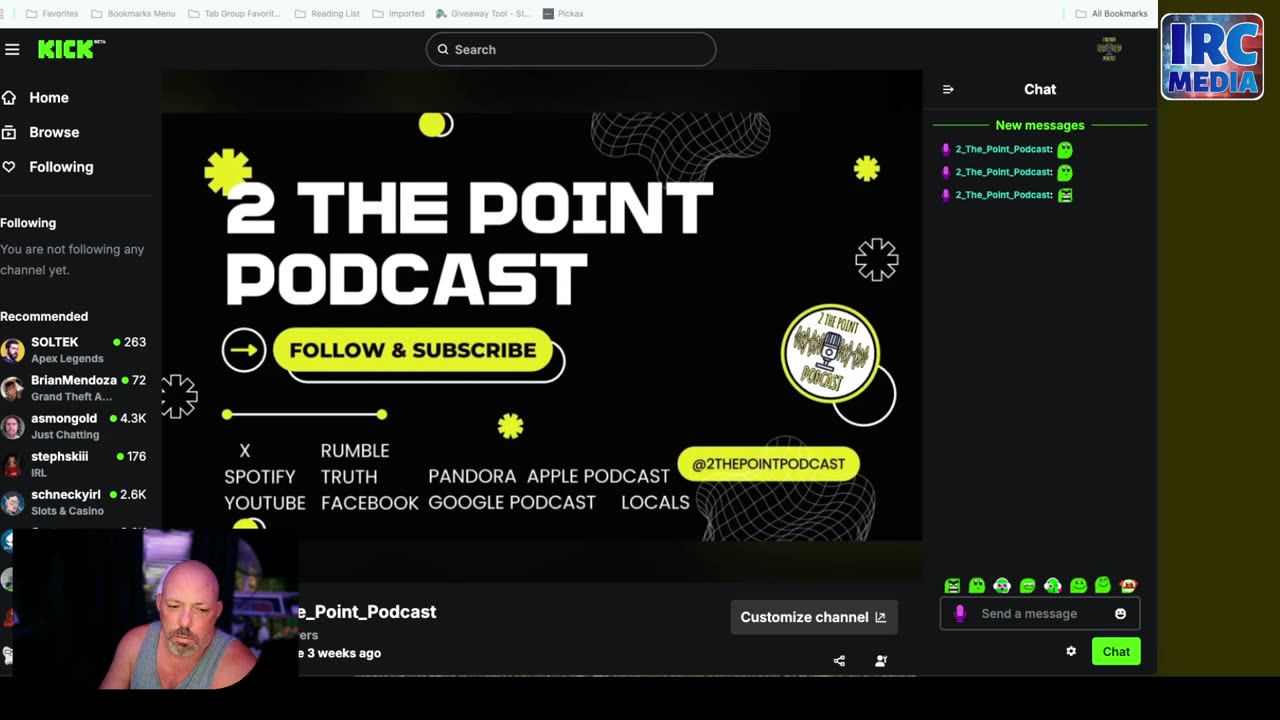Click the green Chat send button
This screenshot has width=1280, height=720.
1116,652
